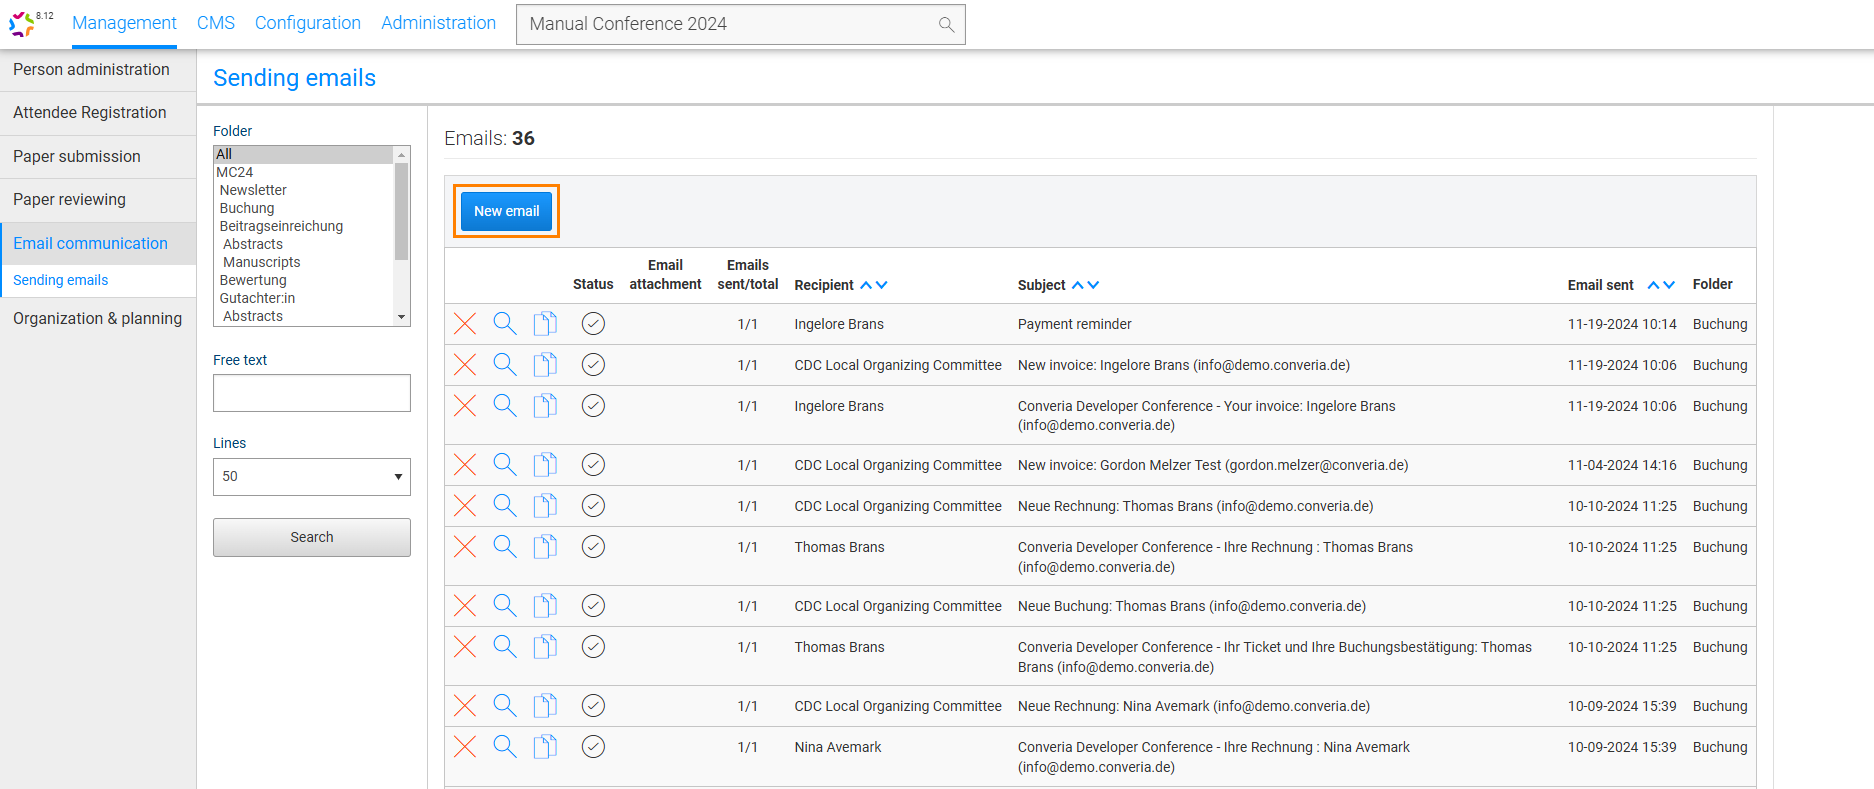Create a New email
The width and height of the screenshot is (1874, 789).
[506, 211]
